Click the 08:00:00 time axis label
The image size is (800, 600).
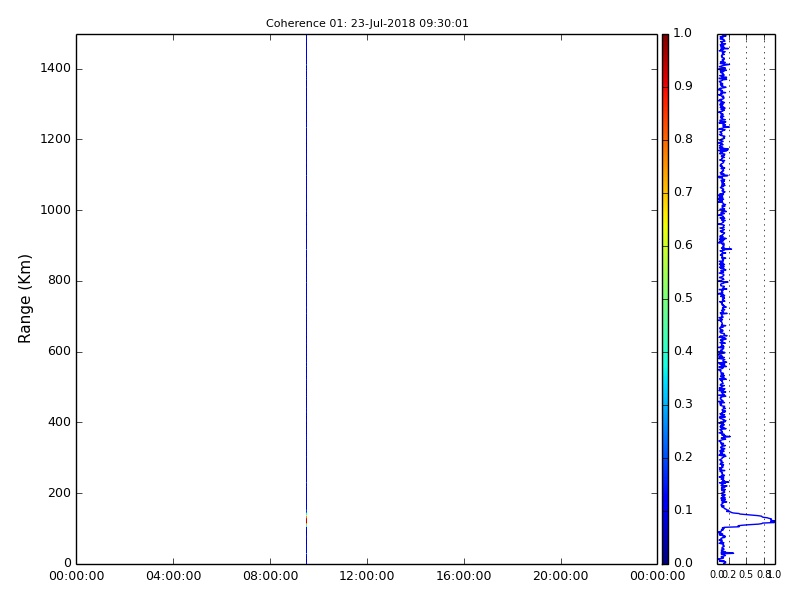click(x=270, y=576)
